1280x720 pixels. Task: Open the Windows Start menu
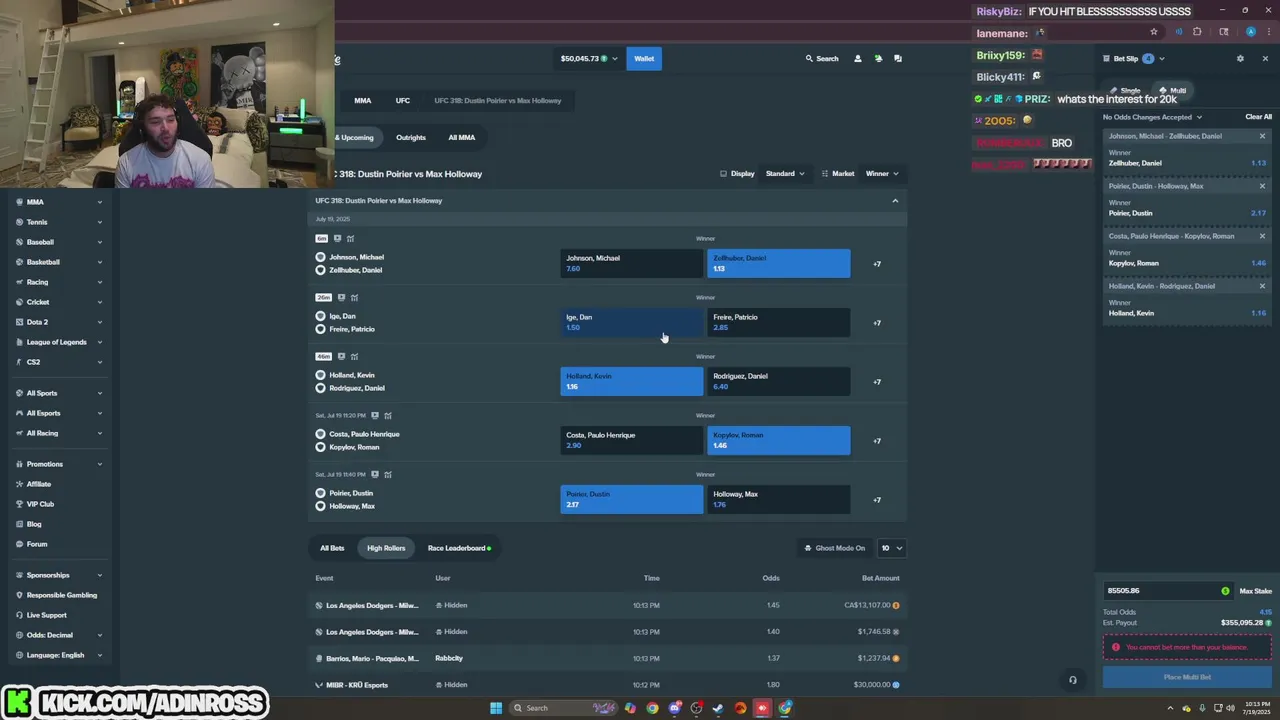(496, 708)
